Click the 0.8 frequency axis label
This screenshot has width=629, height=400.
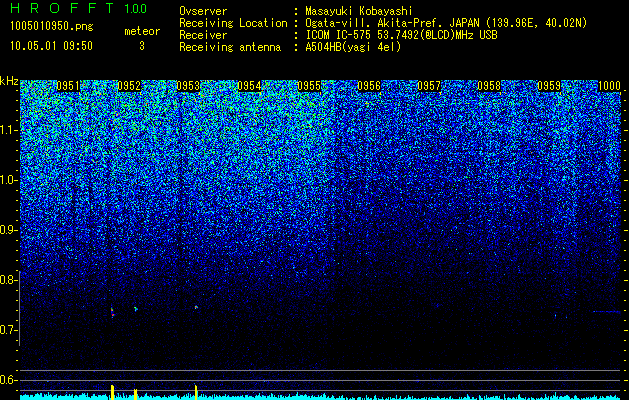pyautogui.click(x=7, y=280)
